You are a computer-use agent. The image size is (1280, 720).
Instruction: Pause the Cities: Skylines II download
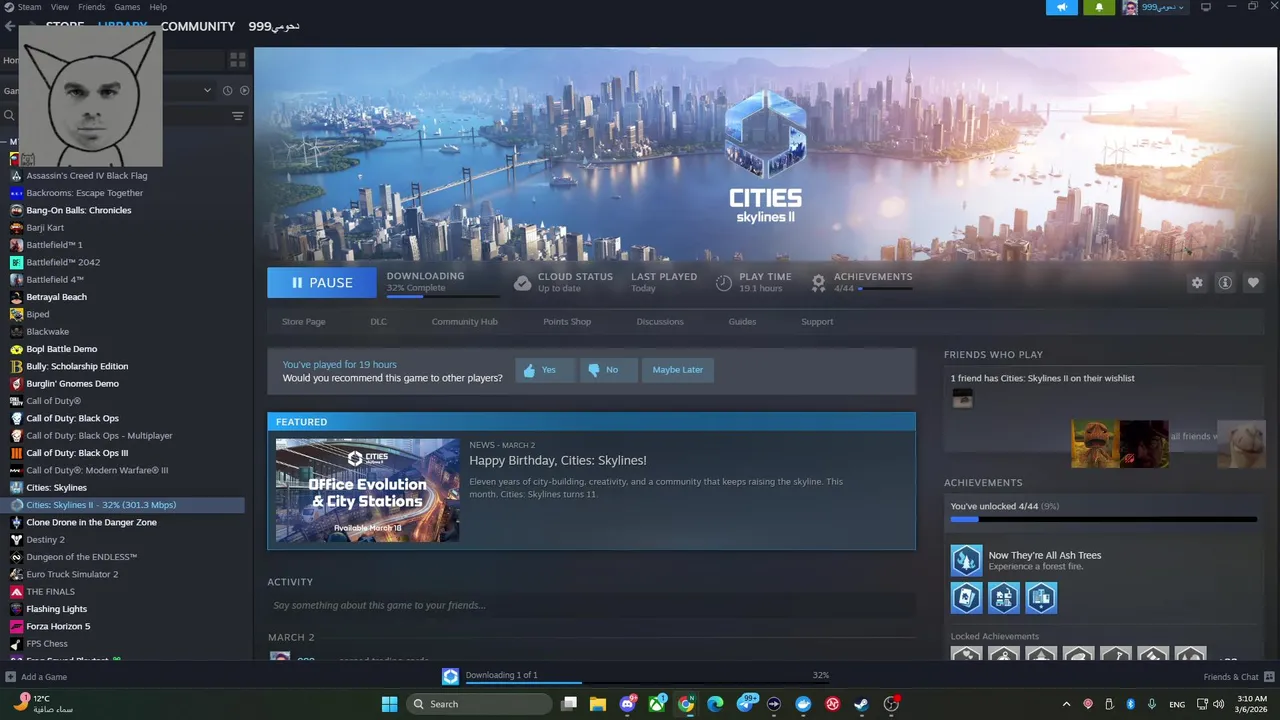pos(322,283)
